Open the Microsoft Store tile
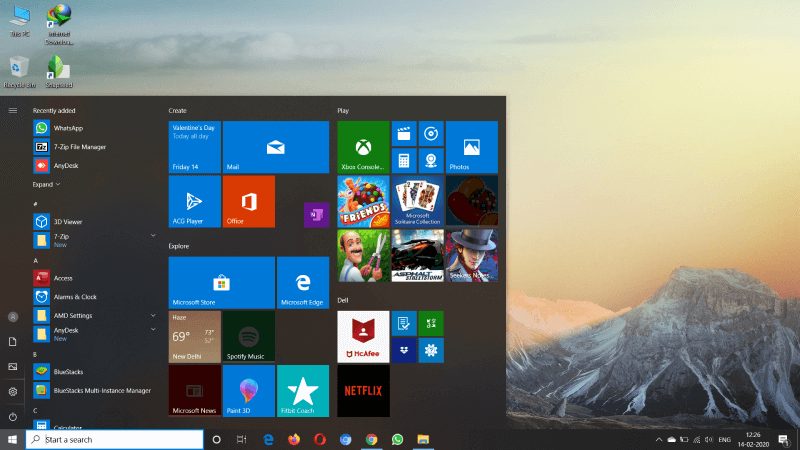 tap(221, 283)
